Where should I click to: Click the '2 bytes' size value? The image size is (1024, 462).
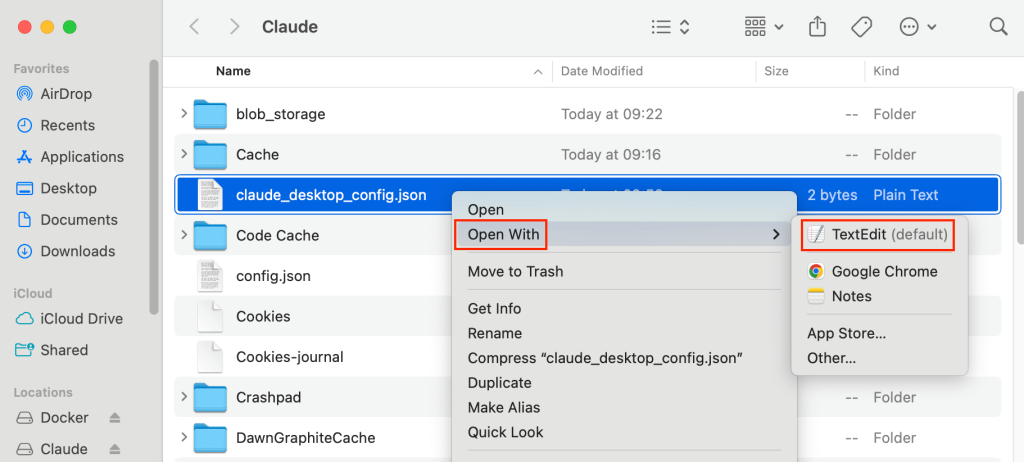[833, 195]
